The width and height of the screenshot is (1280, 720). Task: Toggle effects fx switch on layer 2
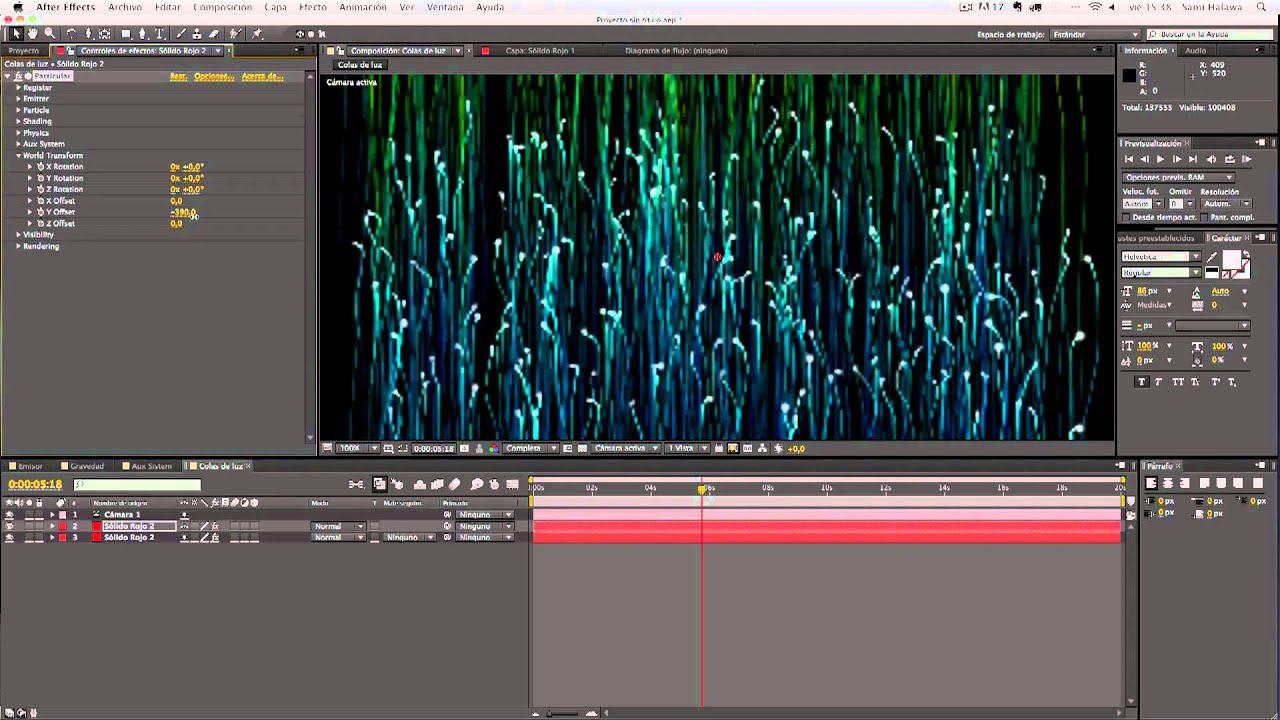(215, 526)
